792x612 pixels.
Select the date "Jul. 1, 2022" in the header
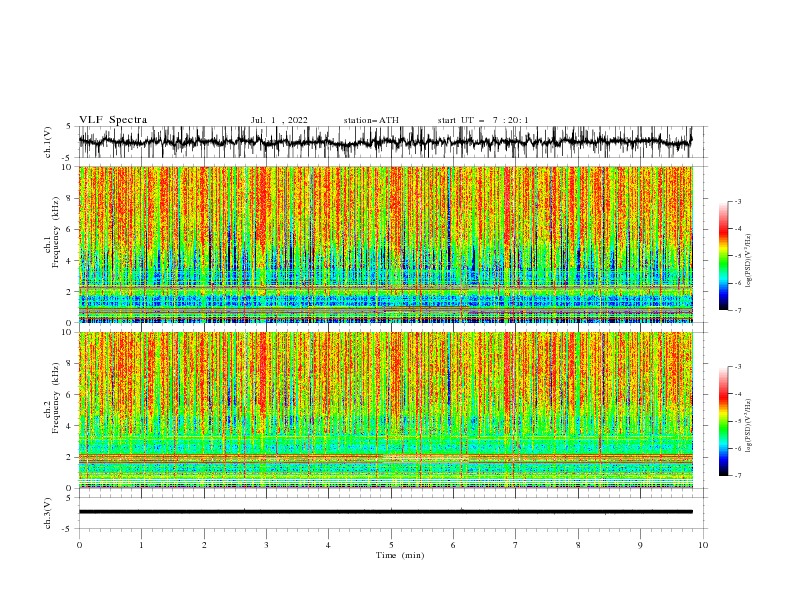279,120
